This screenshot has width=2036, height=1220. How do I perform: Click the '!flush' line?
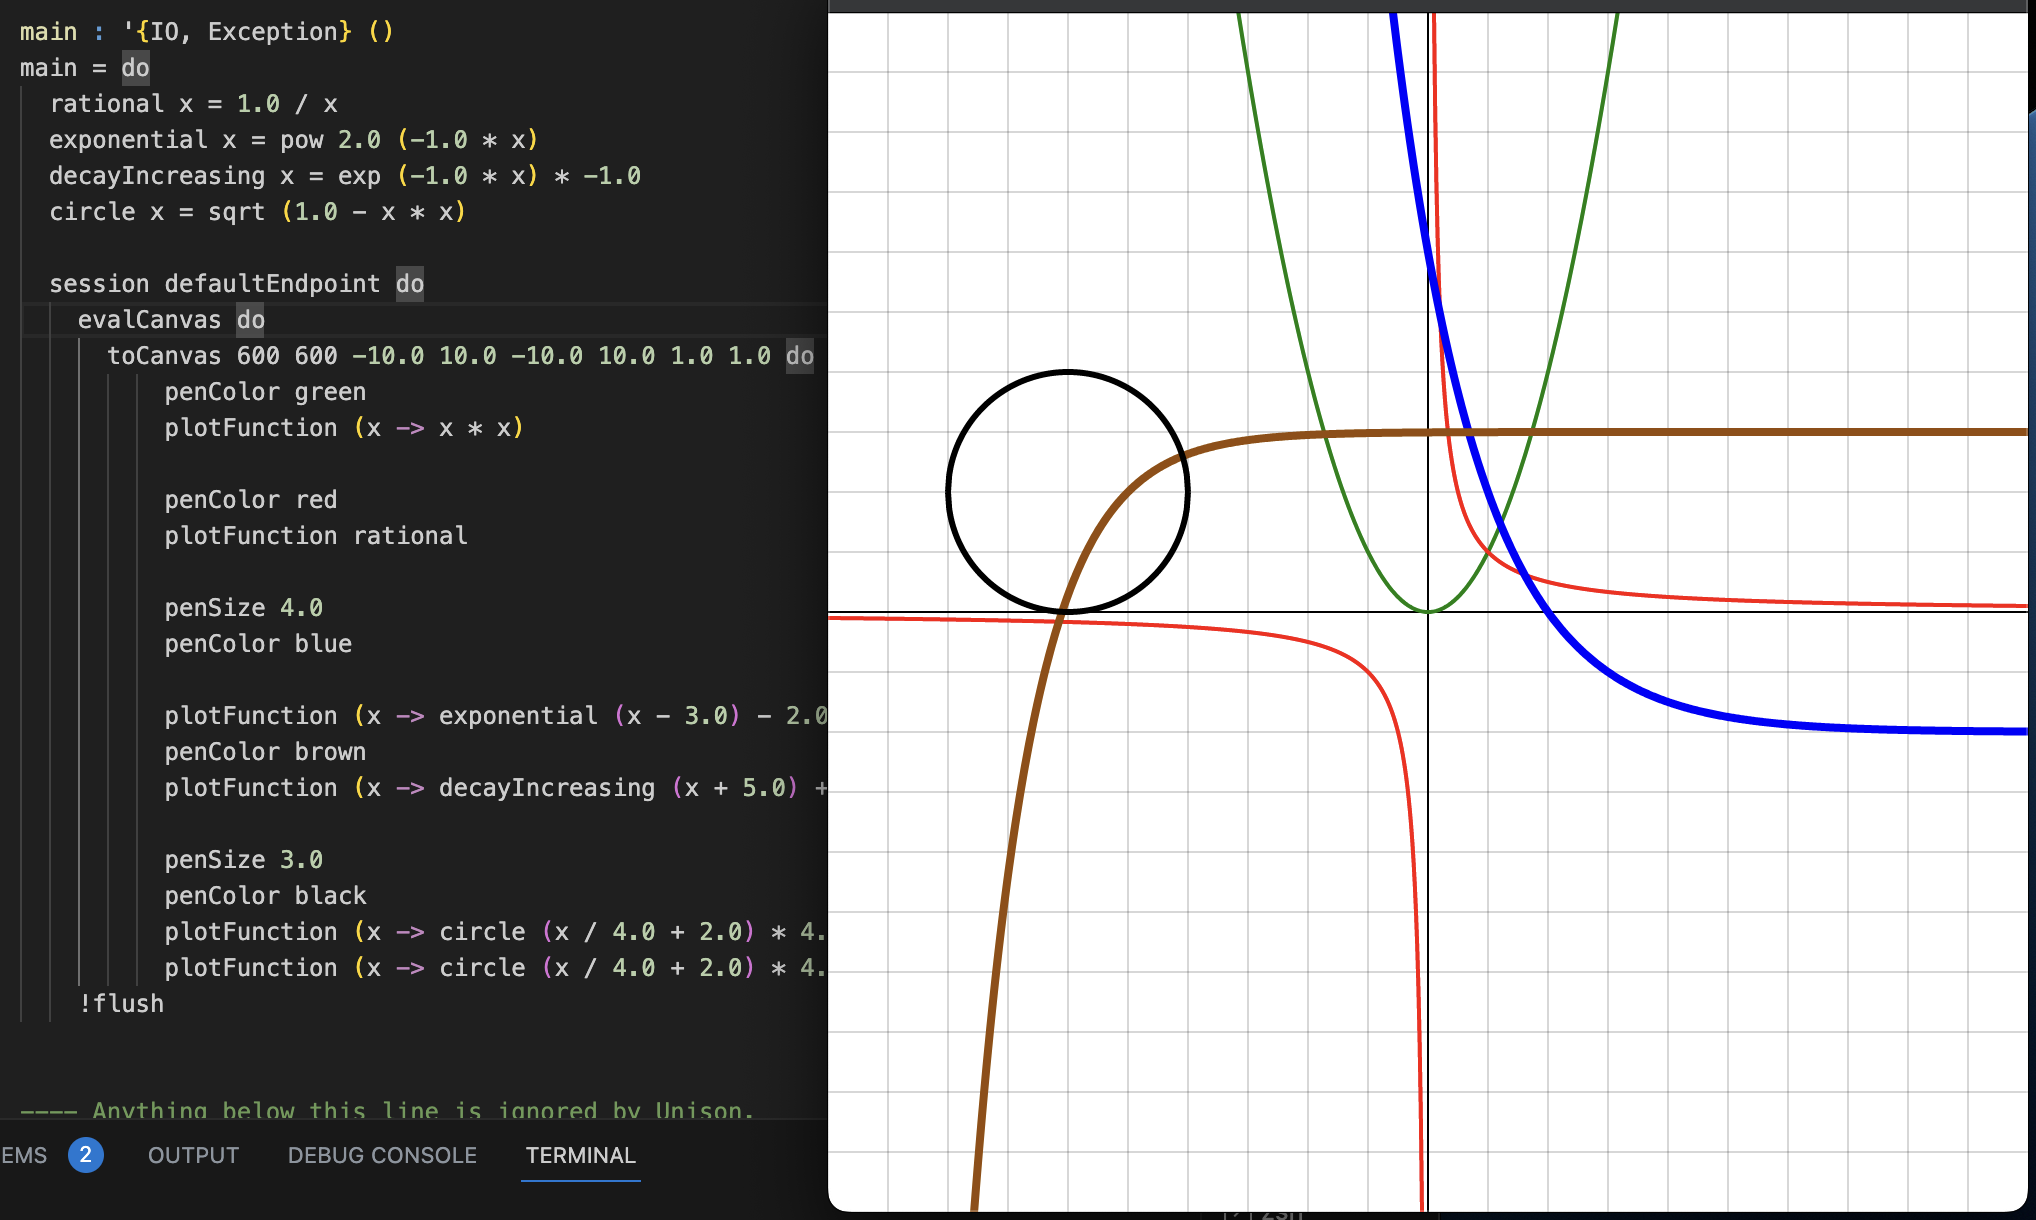coord(121,1004)
